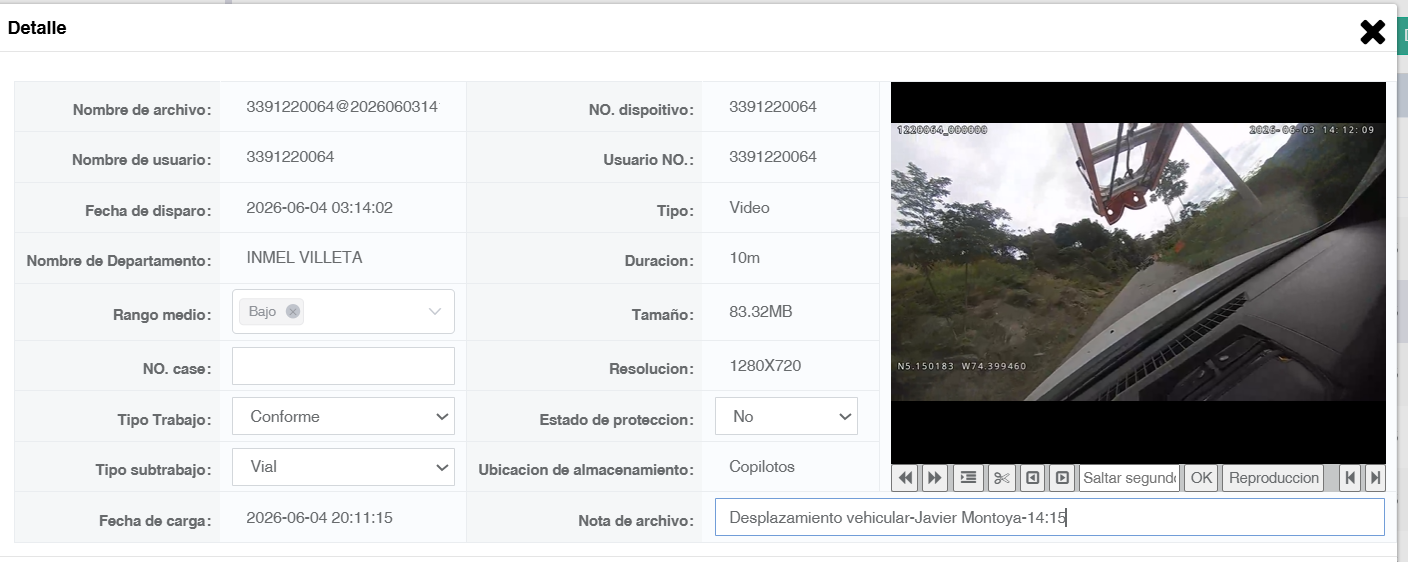Click the scissors clip icon
Screen dimensions: 1408x562
click(x=1002, y=478)
